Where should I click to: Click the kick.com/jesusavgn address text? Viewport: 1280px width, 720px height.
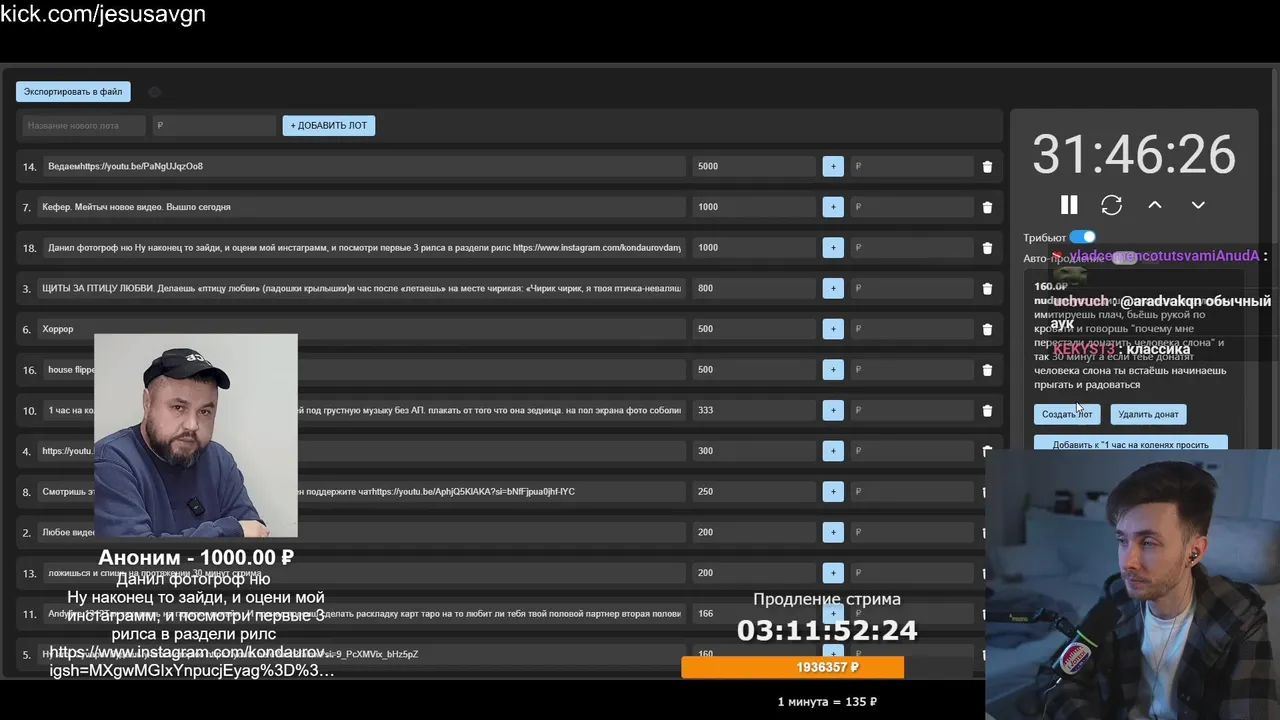[103, 14]
